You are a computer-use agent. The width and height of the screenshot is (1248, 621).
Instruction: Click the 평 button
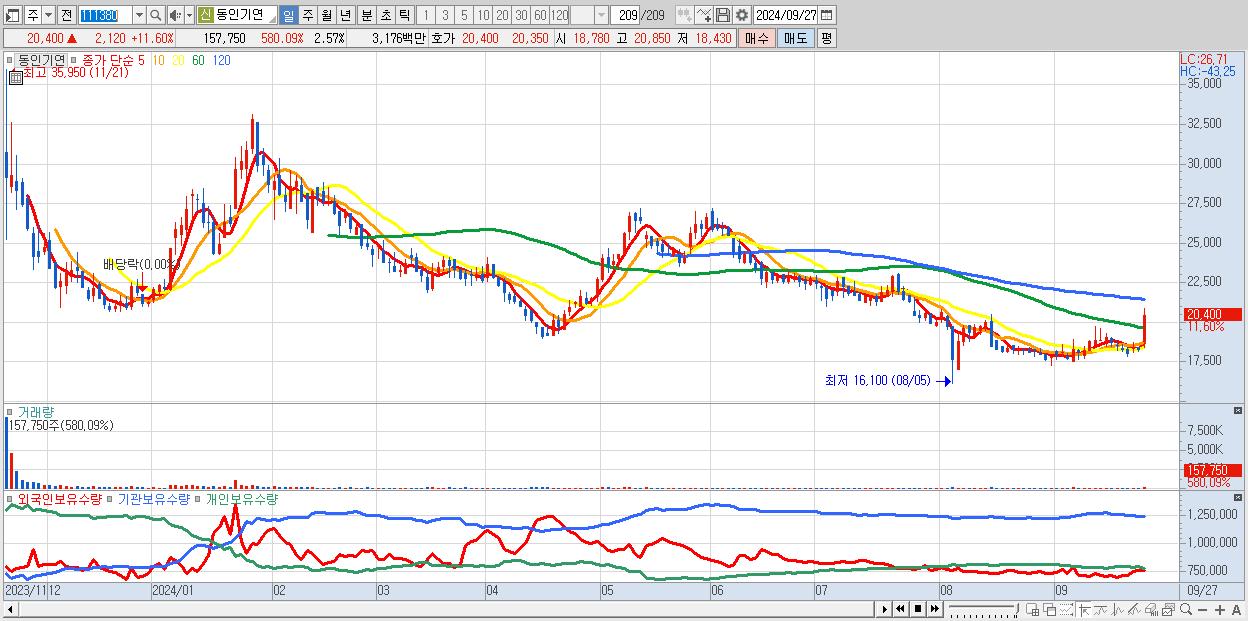[826, 38]
